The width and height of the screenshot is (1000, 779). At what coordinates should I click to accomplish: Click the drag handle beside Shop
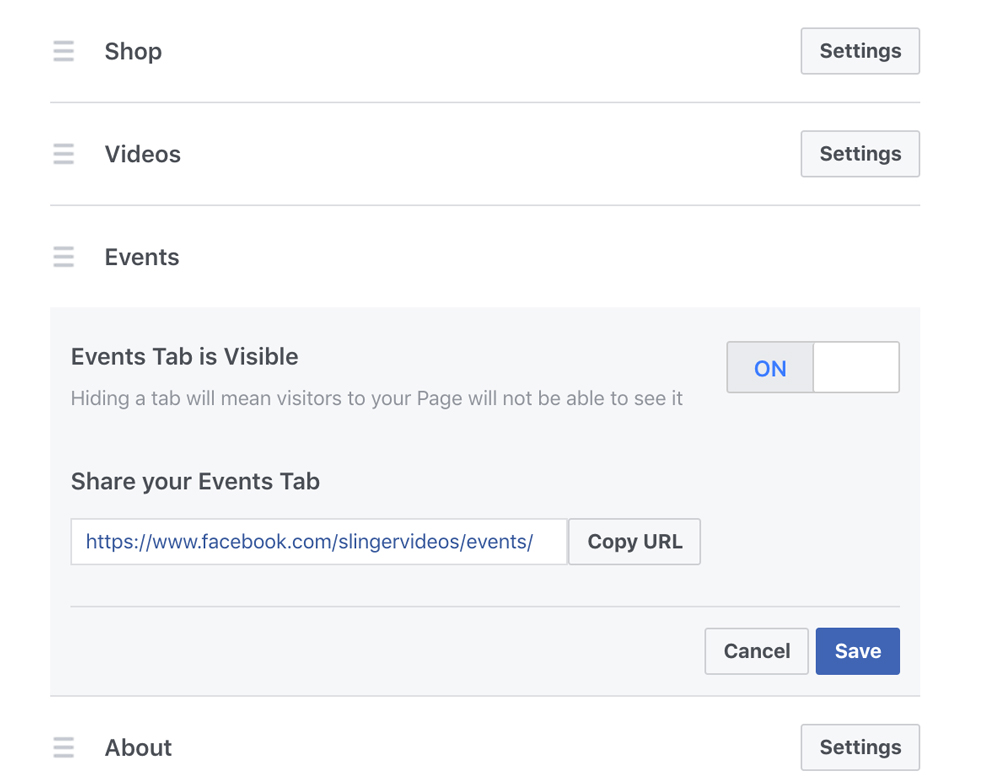(x=63, y=51)
